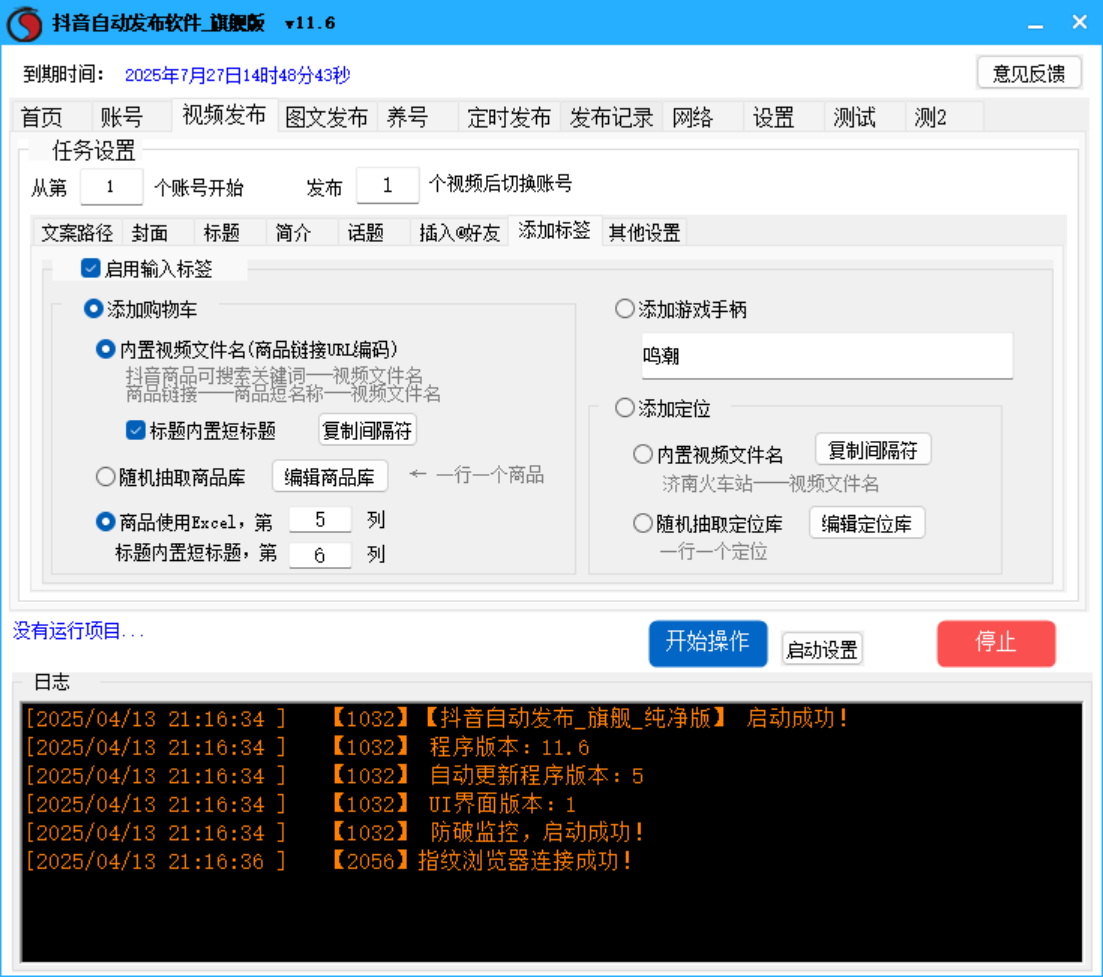Viewport: 1103px width, 977px height.
Task: Choose 内置视频文件名 radio under 添加定位
Action: pyautogui.click(x=643, y=454)
